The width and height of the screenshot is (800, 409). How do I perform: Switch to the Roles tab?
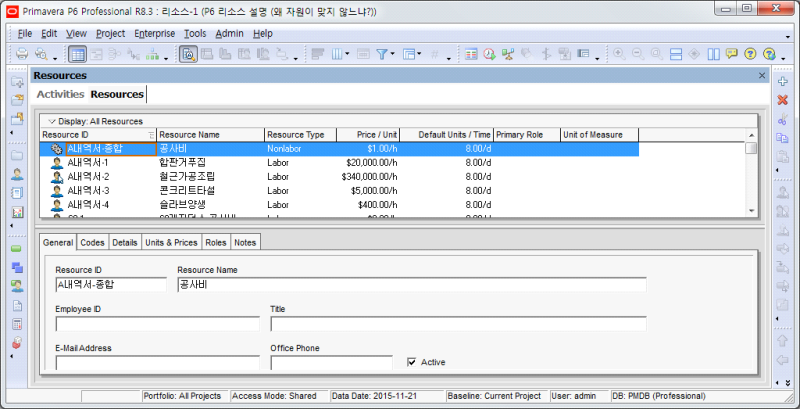tap(216, 243)
